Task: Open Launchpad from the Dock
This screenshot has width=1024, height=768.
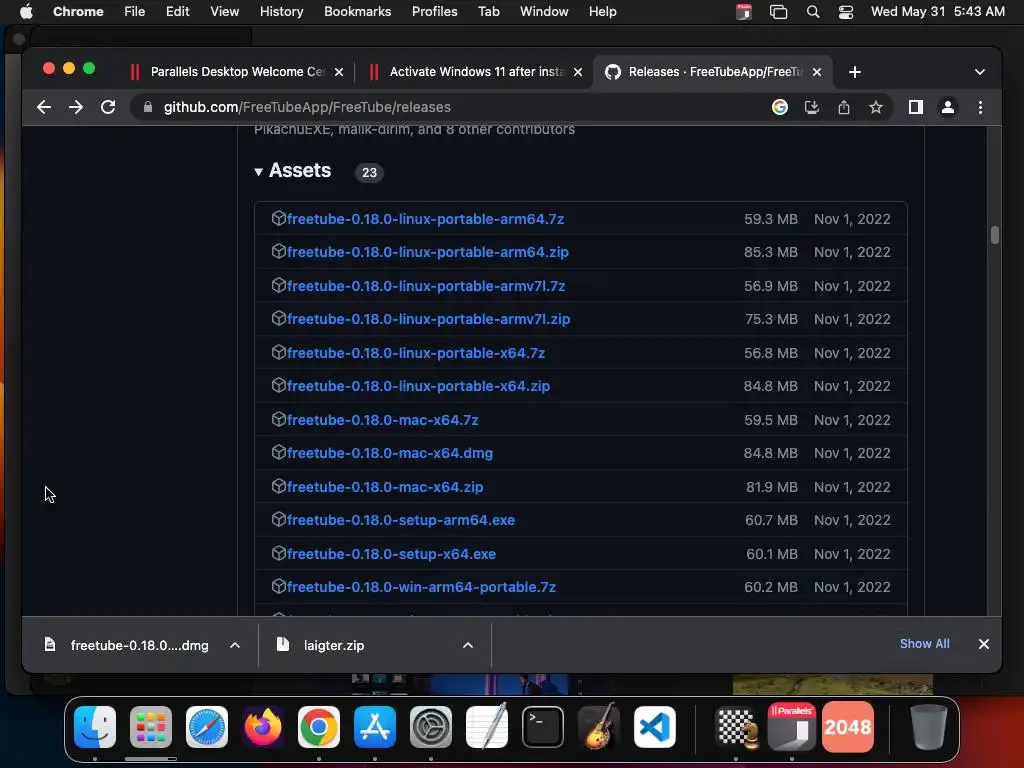Action: tap(151, 727)
